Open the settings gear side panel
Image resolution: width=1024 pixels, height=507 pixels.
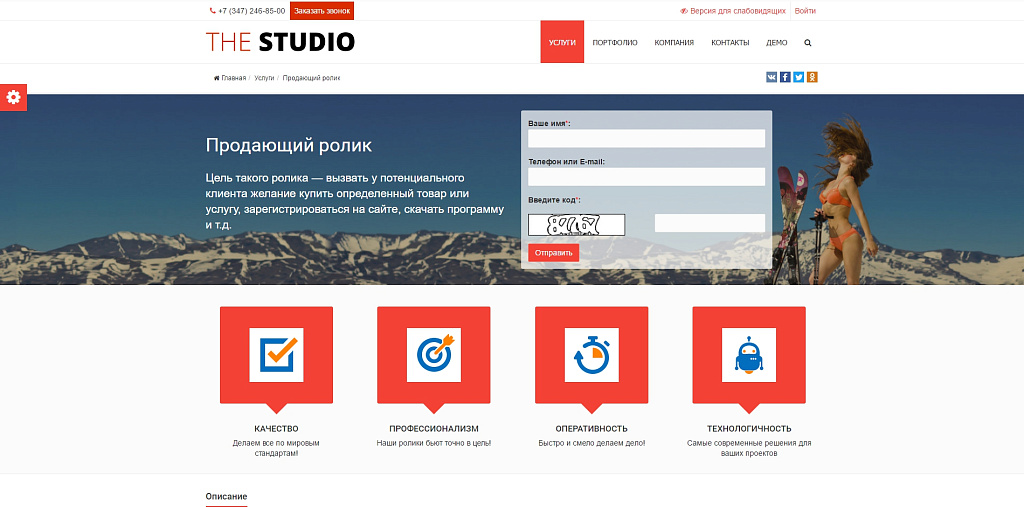13,97
